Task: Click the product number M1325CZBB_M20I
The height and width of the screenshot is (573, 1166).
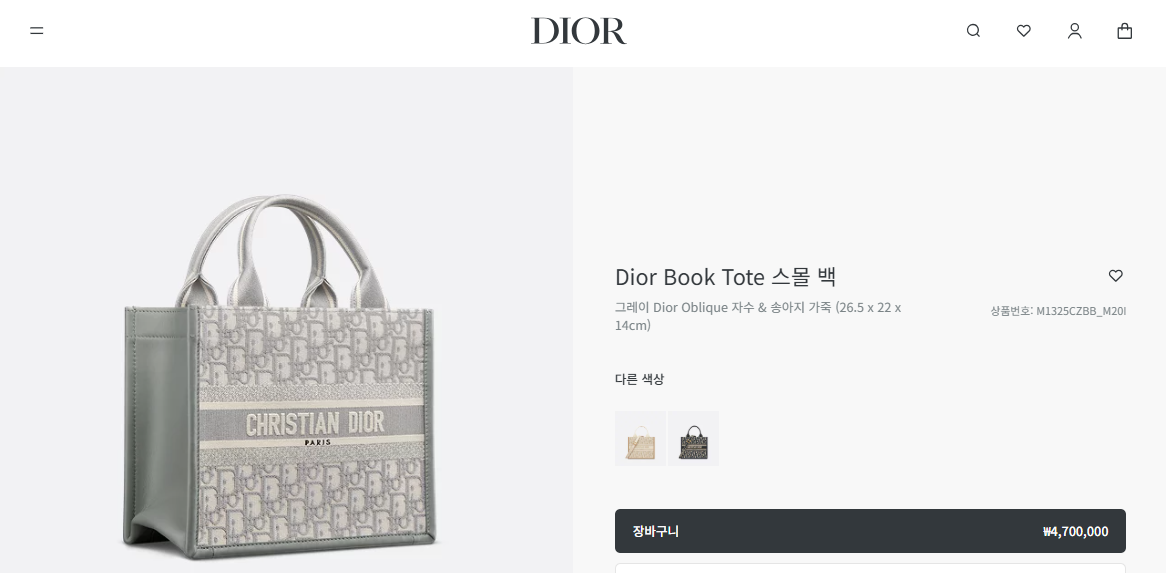Action: click(1057, 311)
